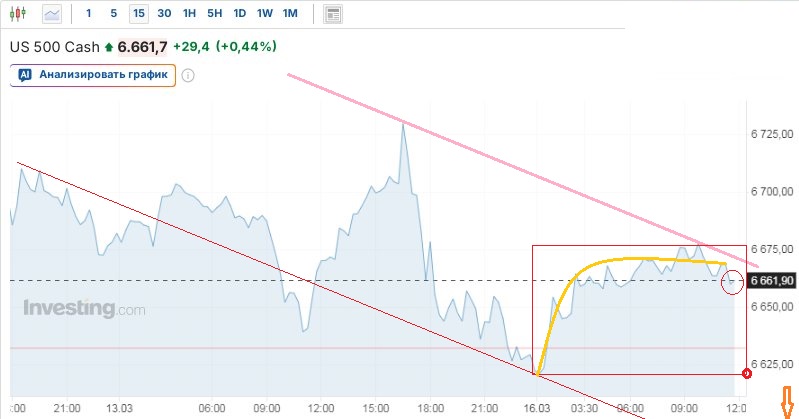Switch to area chart type

tap(52, 14)
